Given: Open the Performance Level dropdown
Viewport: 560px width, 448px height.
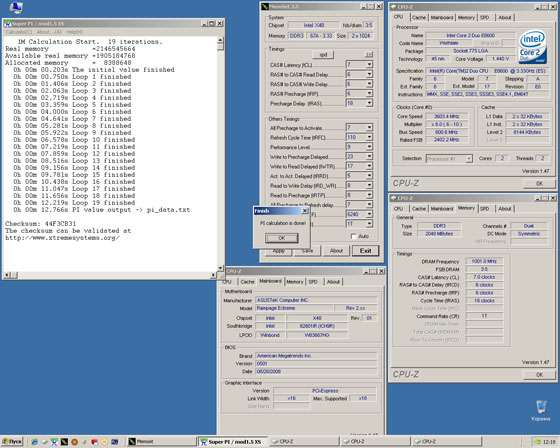Looking at the screenshot, I should 369,147.
